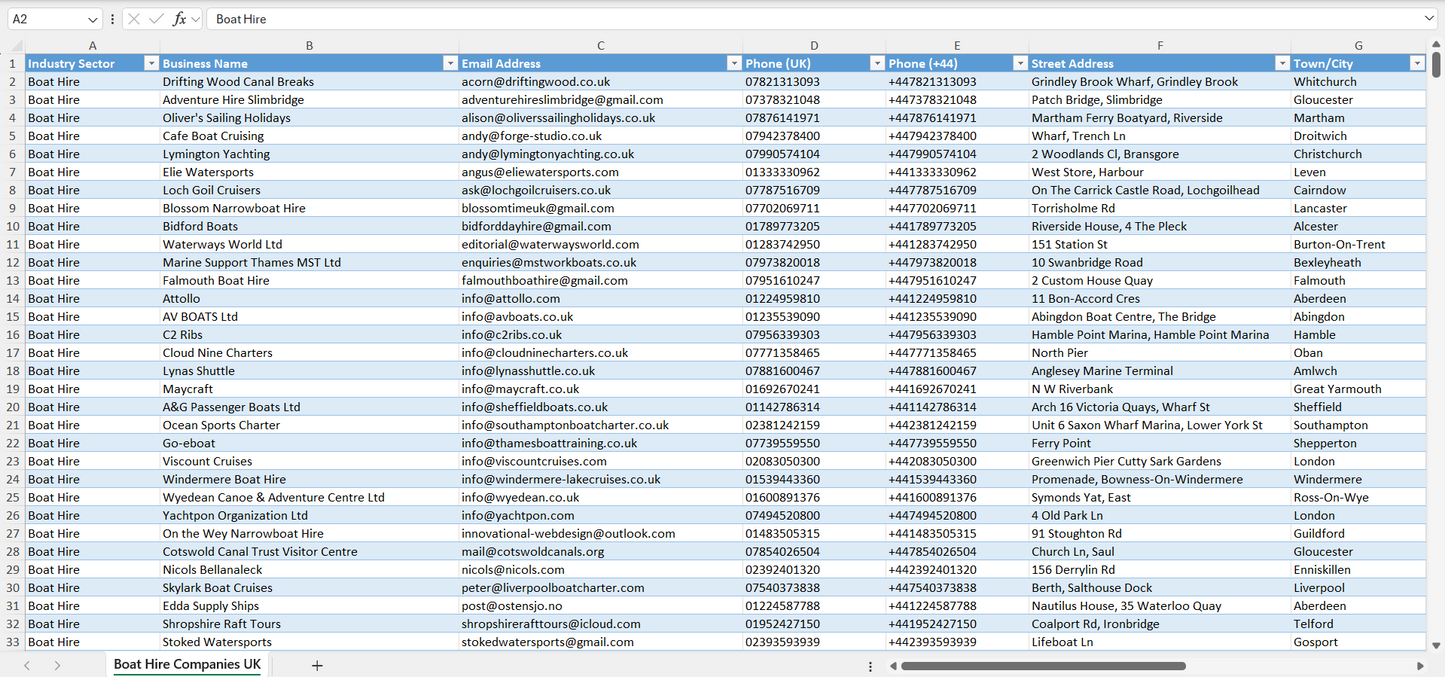Click email nicols@nicols.com
1445x677 pixels.
(601, 569)
